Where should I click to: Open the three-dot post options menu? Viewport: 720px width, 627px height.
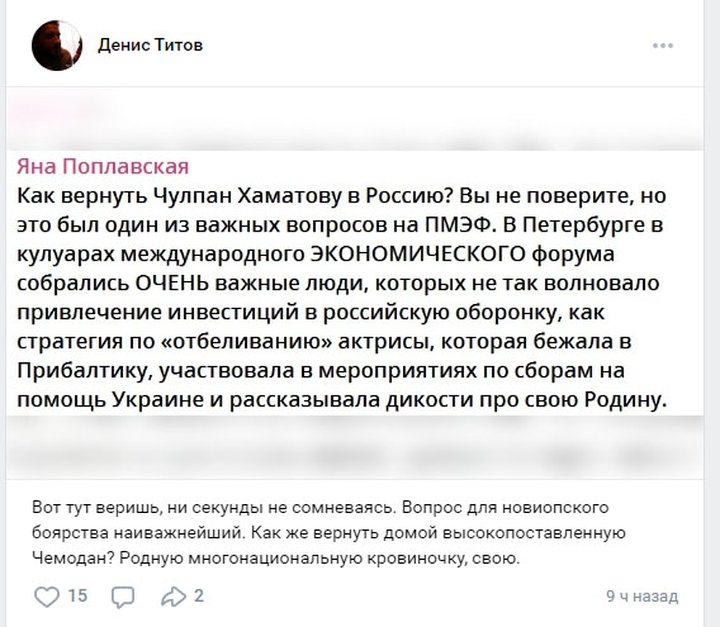663,45
